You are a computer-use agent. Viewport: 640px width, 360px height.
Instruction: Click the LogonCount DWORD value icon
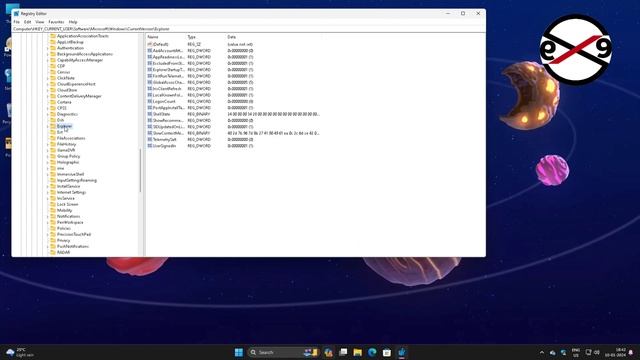coord(150,101)
